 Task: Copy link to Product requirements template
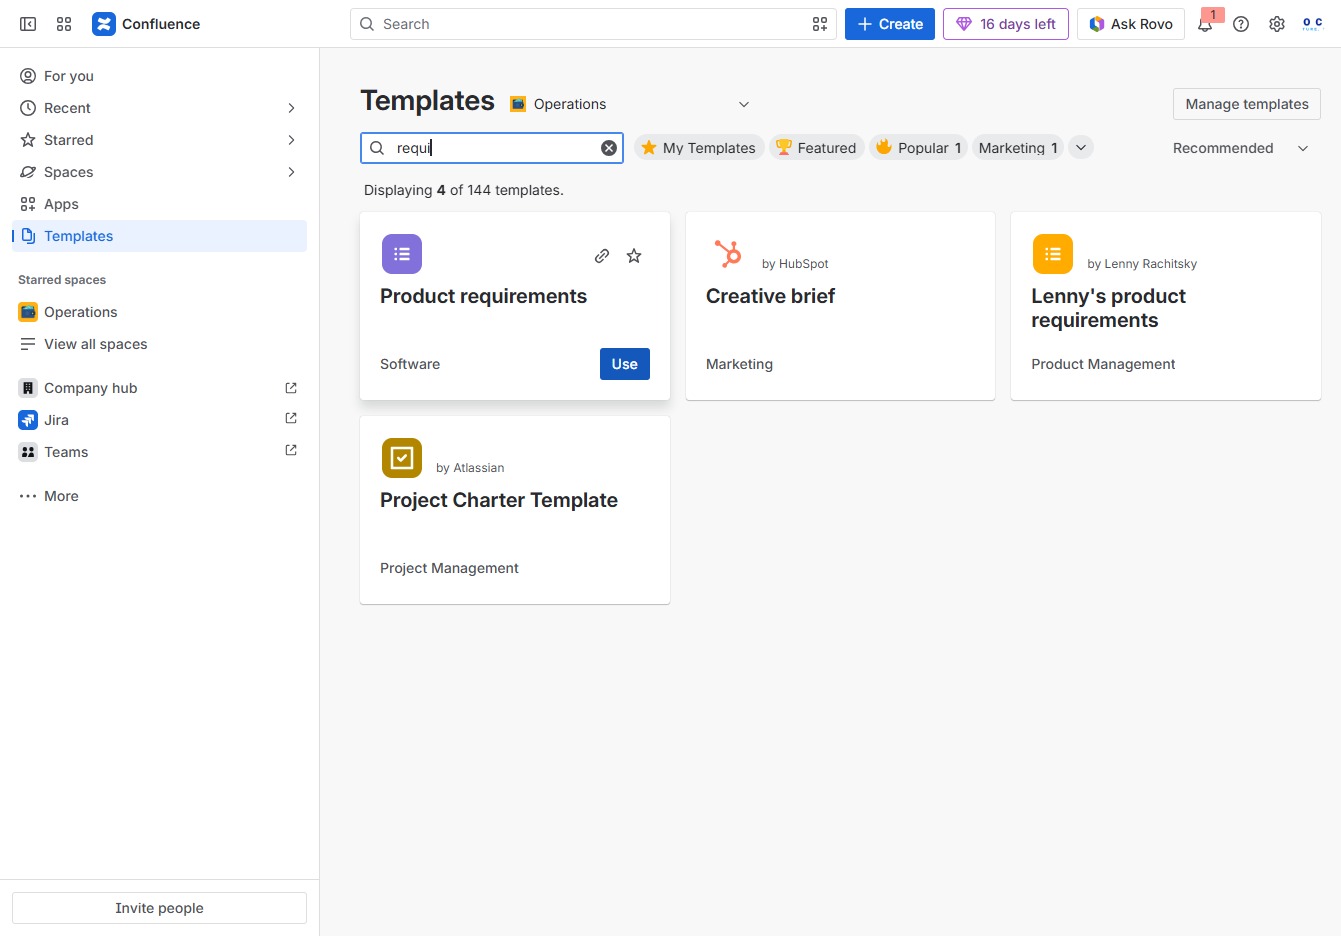pos(602,256)
